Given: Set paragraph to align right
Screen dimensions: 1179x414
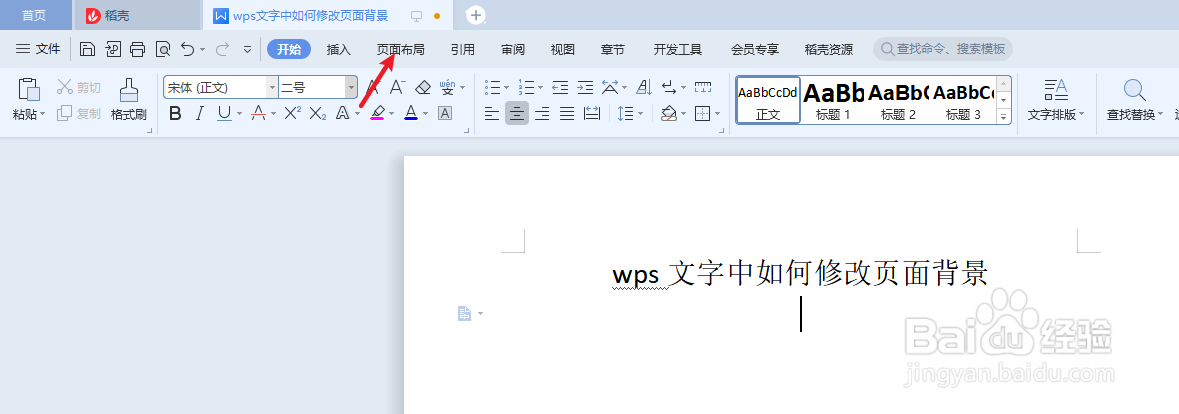Looking at the screenshot, I should (541, 113).
